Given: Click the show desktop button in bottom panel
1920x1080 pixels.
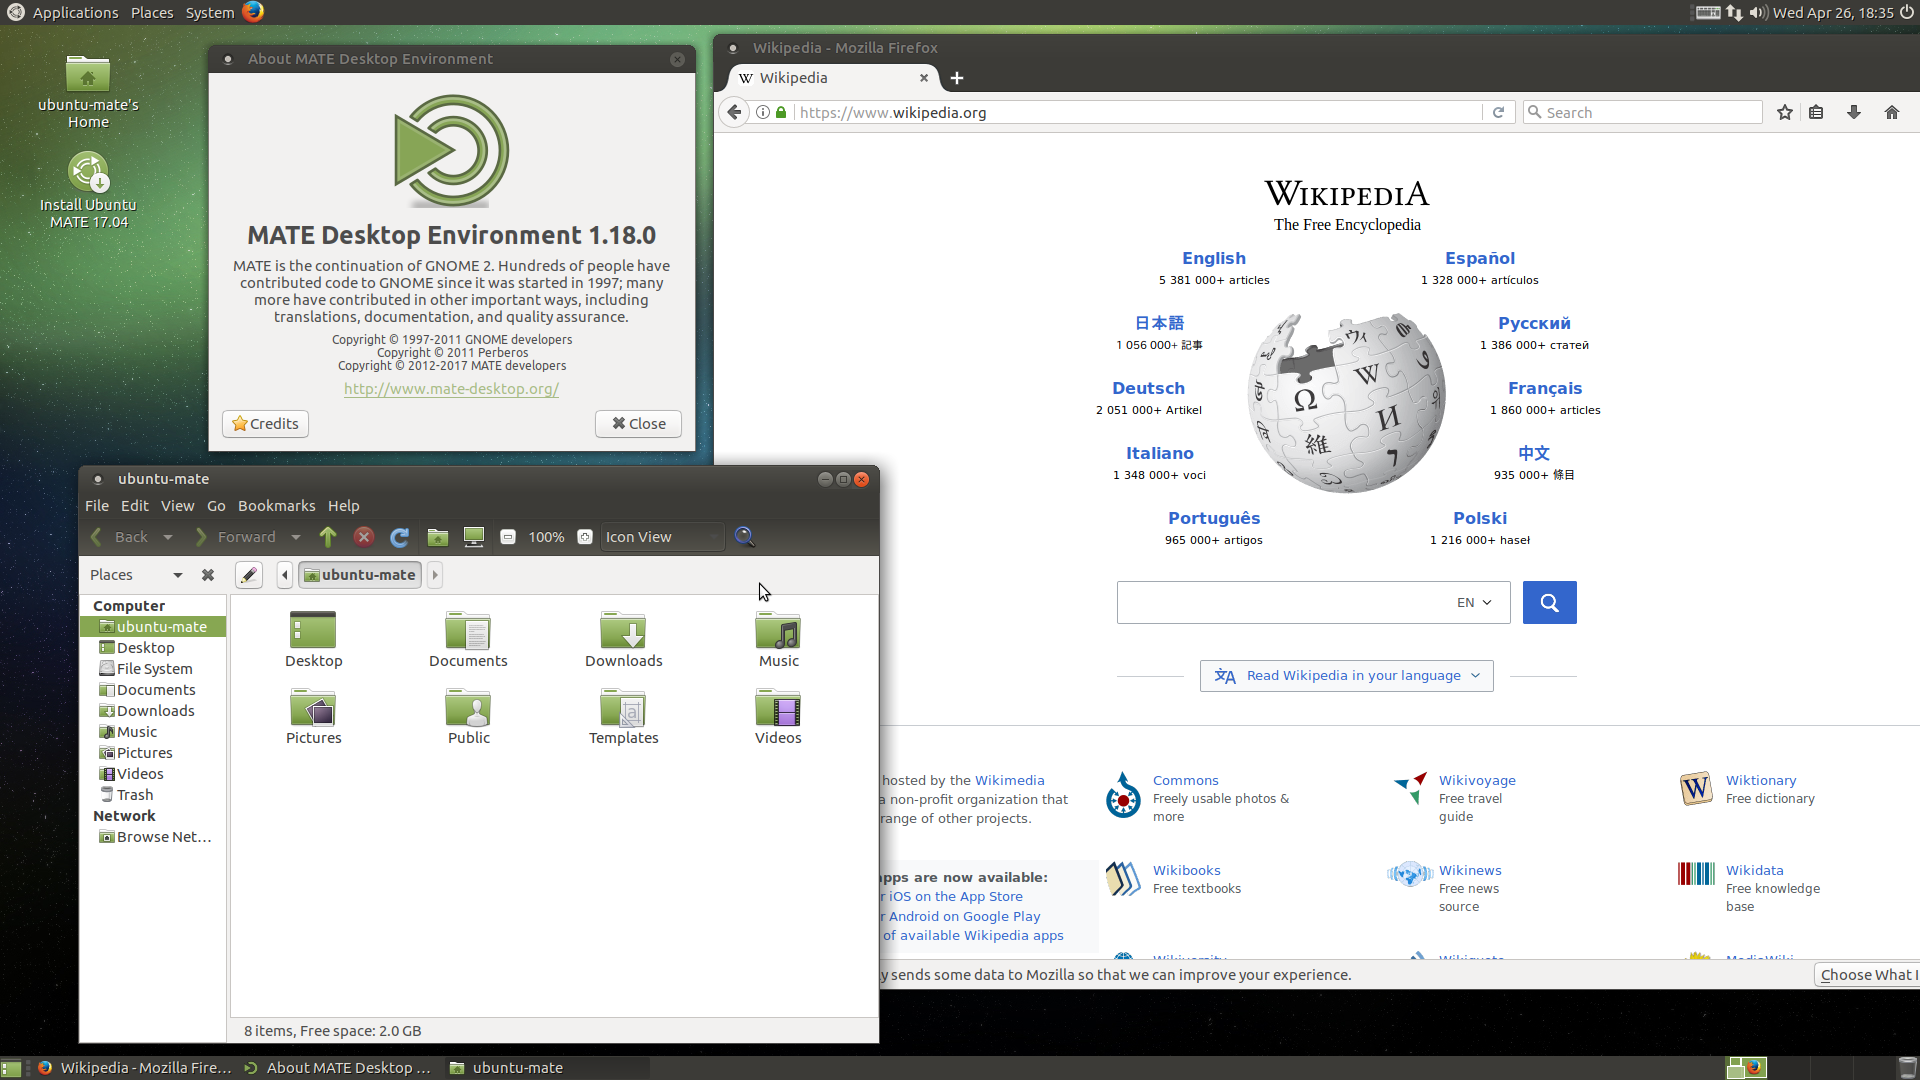Looking at the screenshot, I should (x=11, y=1068).
